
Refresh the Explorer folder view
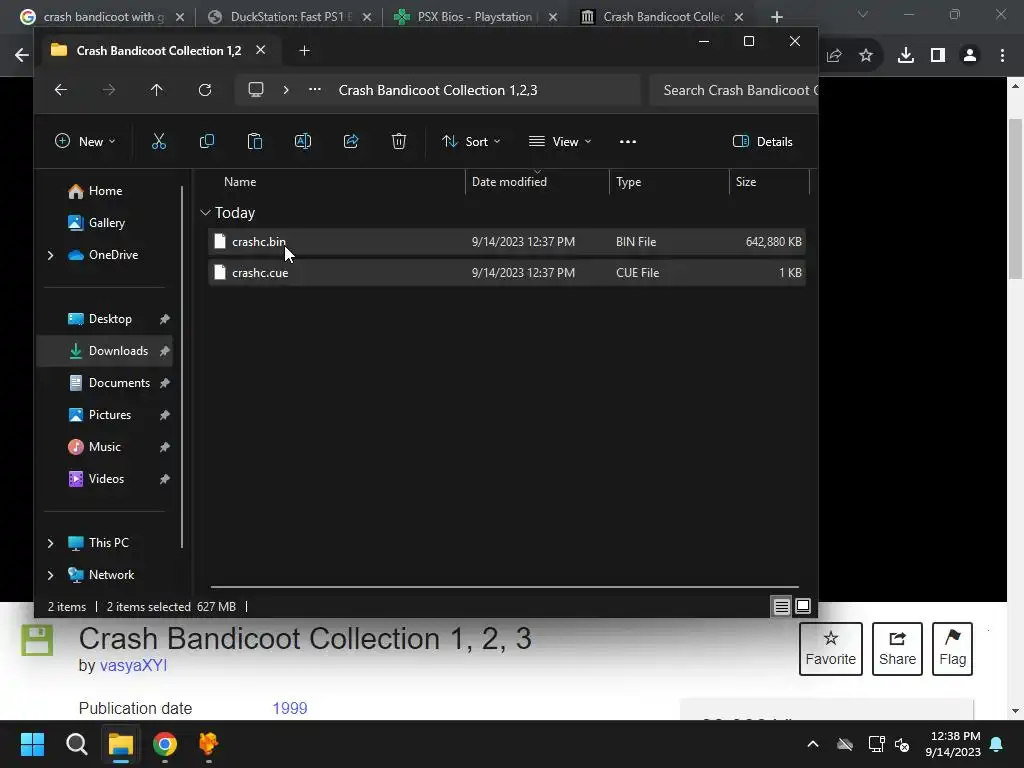(x=205, y=90)
